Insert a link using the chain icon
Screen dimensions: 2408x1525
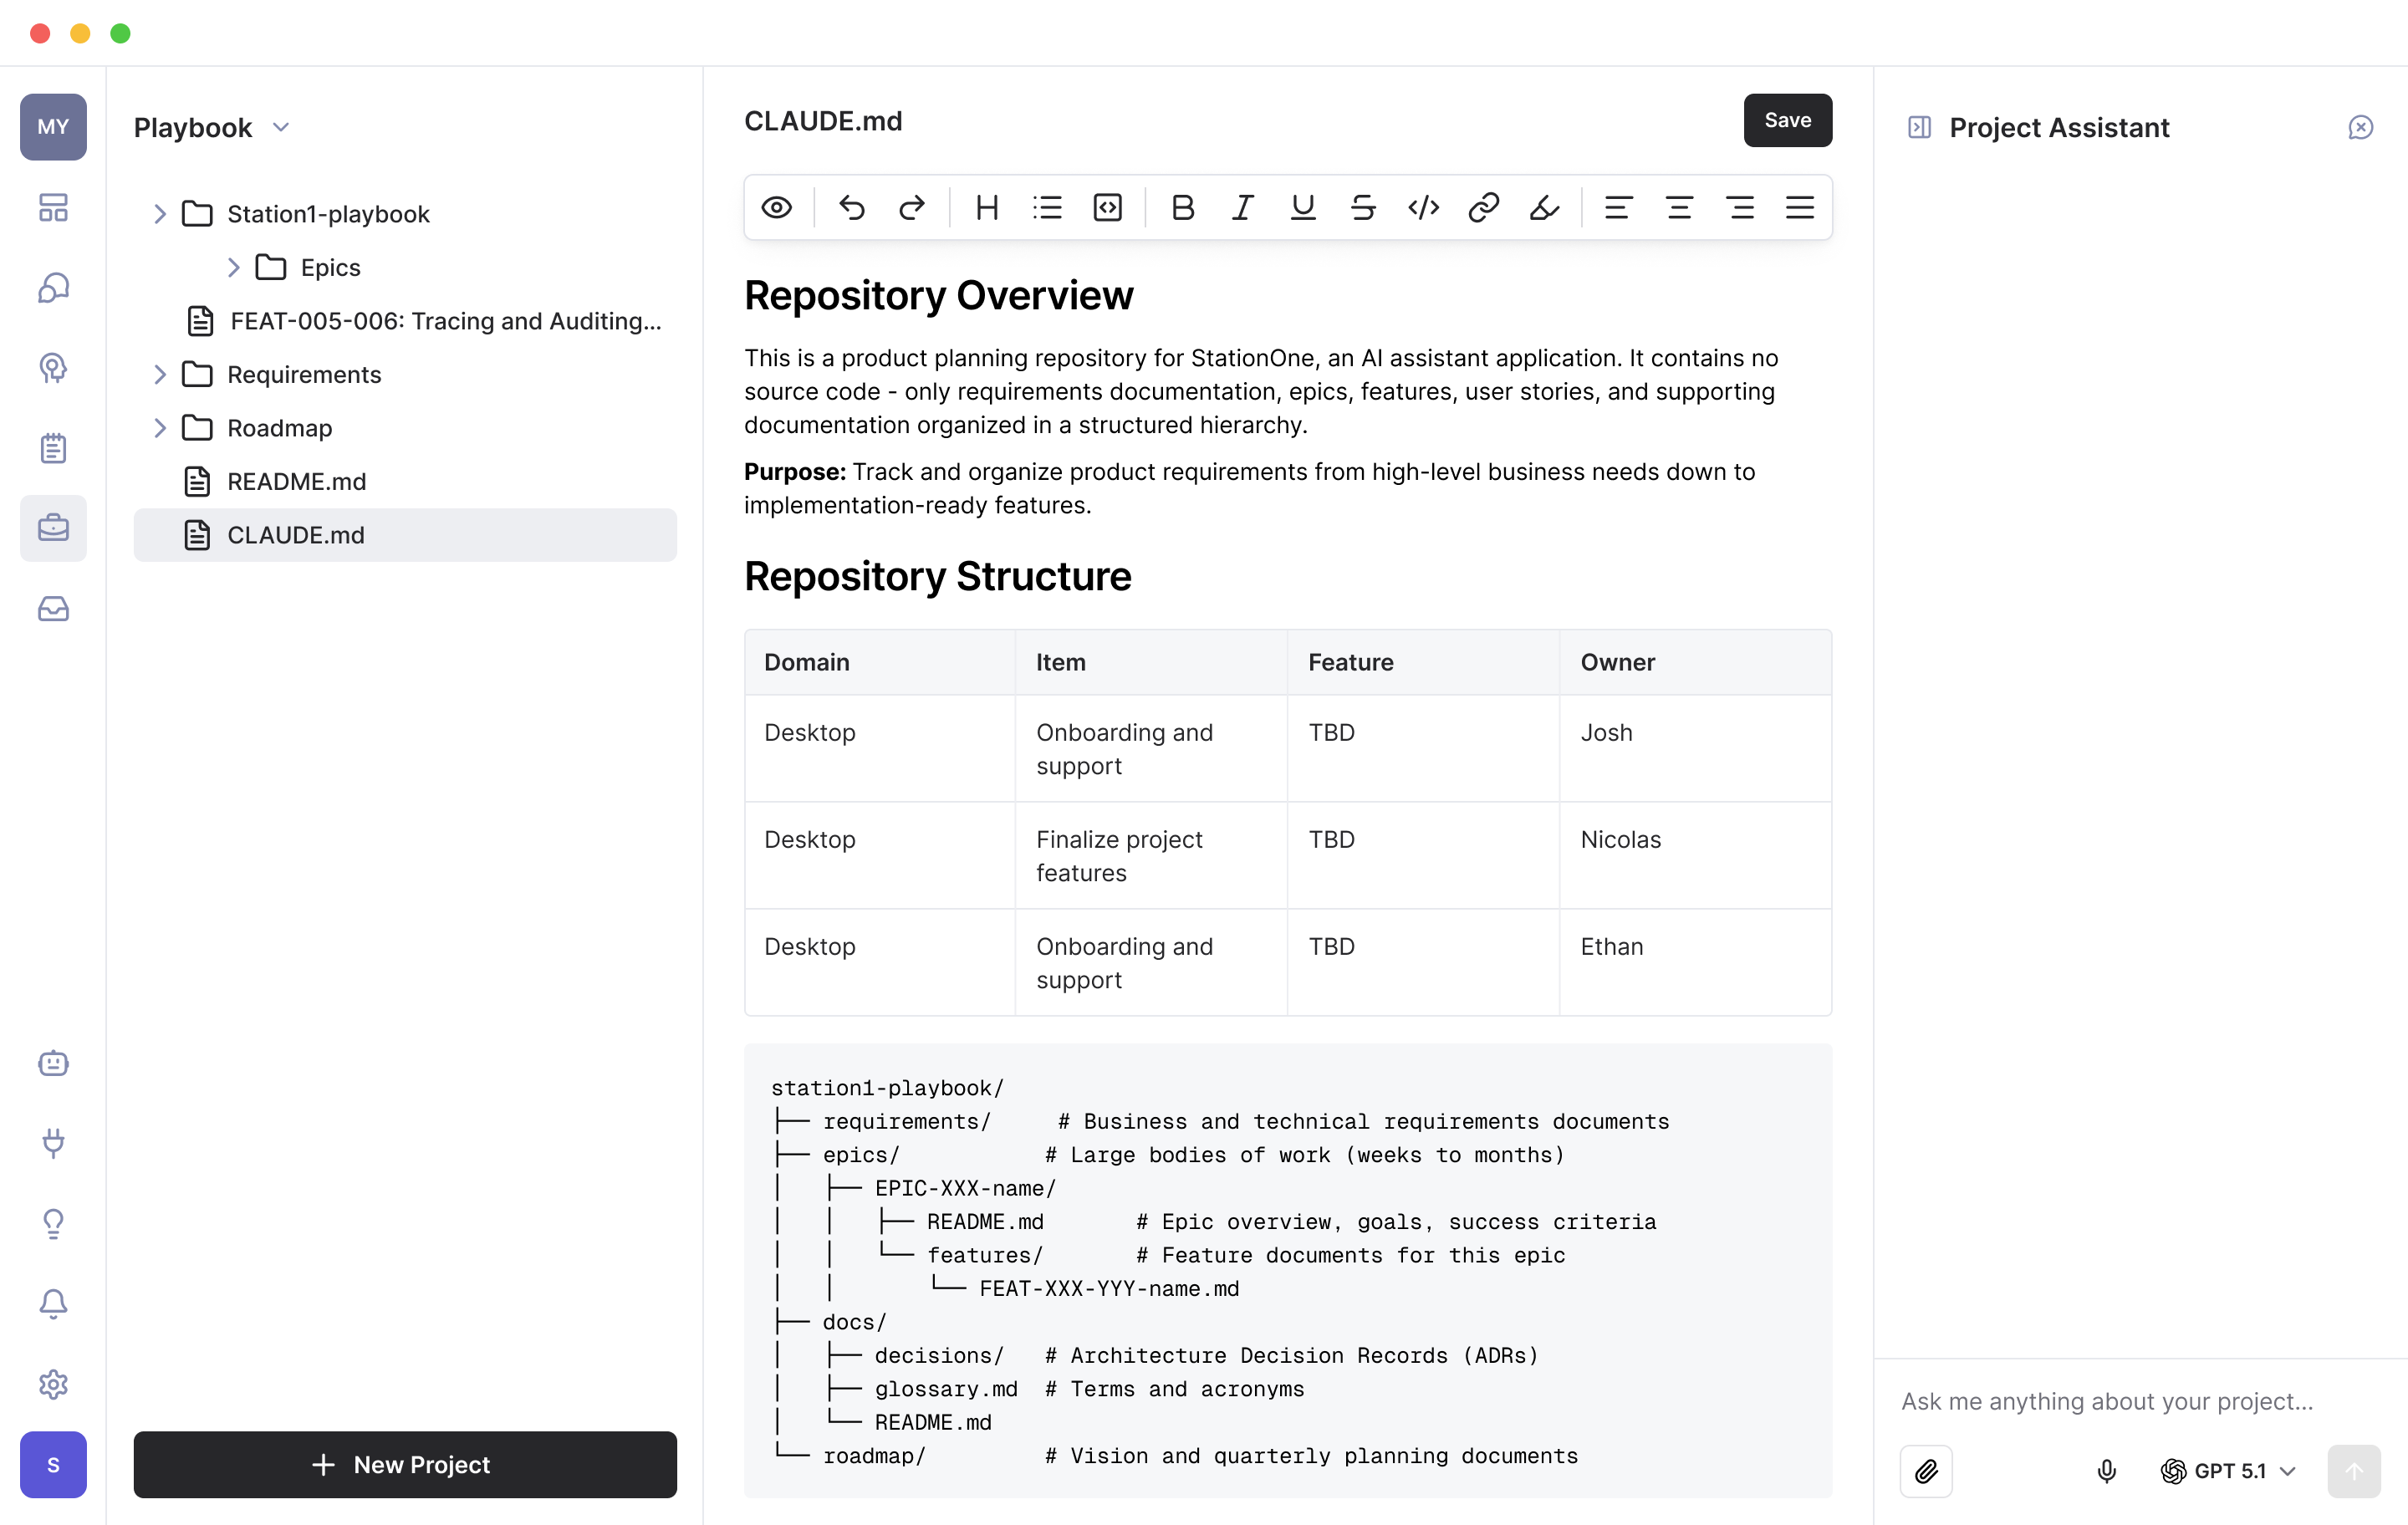click(x=1483, y=208)
